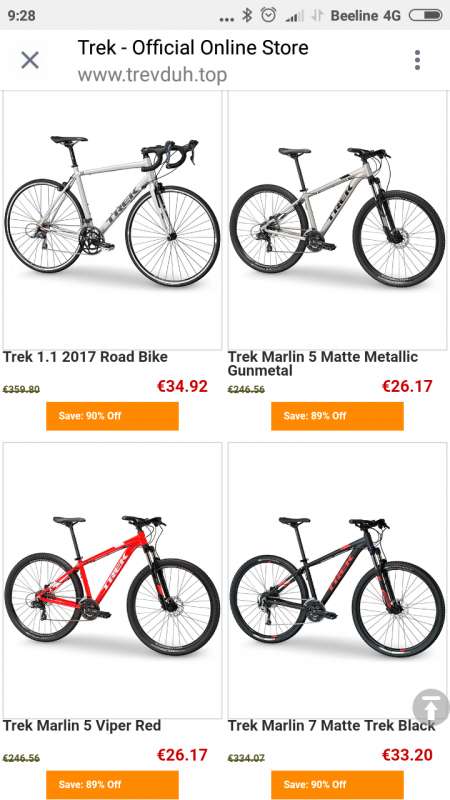This screenshot has height=800, width=450.
Task: Tap Save: 89% Off under Viper Red
Action: pos(112,785)
